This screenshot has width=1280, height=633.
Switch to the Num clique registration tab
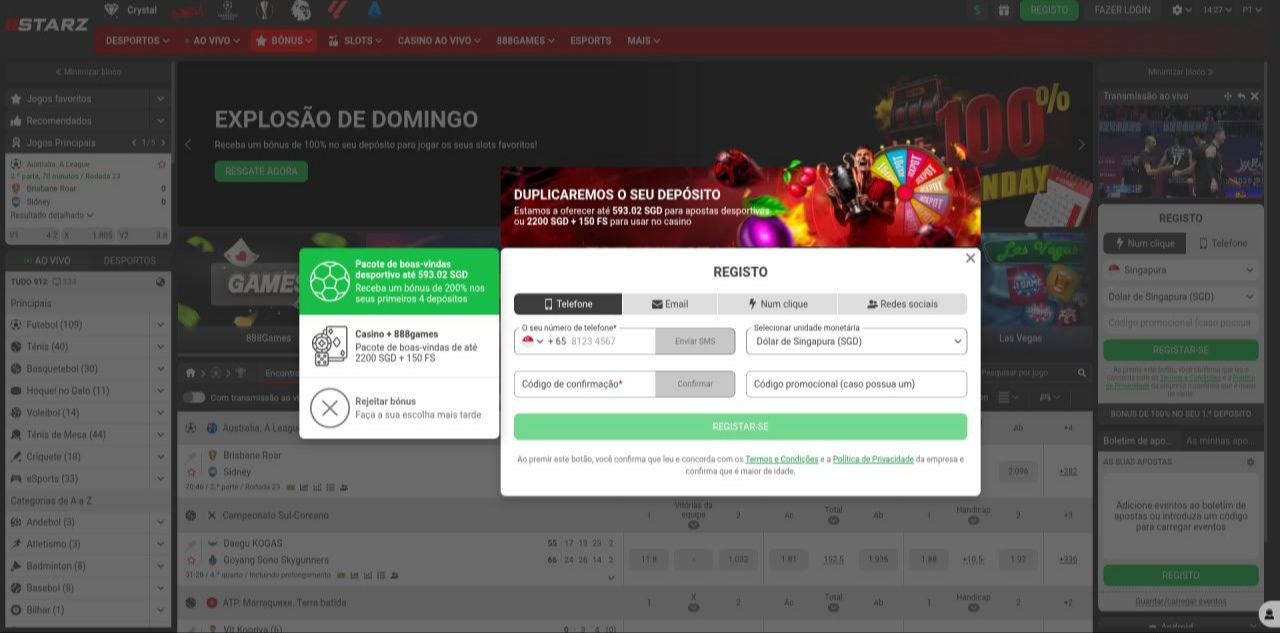(x=777, y=304)
